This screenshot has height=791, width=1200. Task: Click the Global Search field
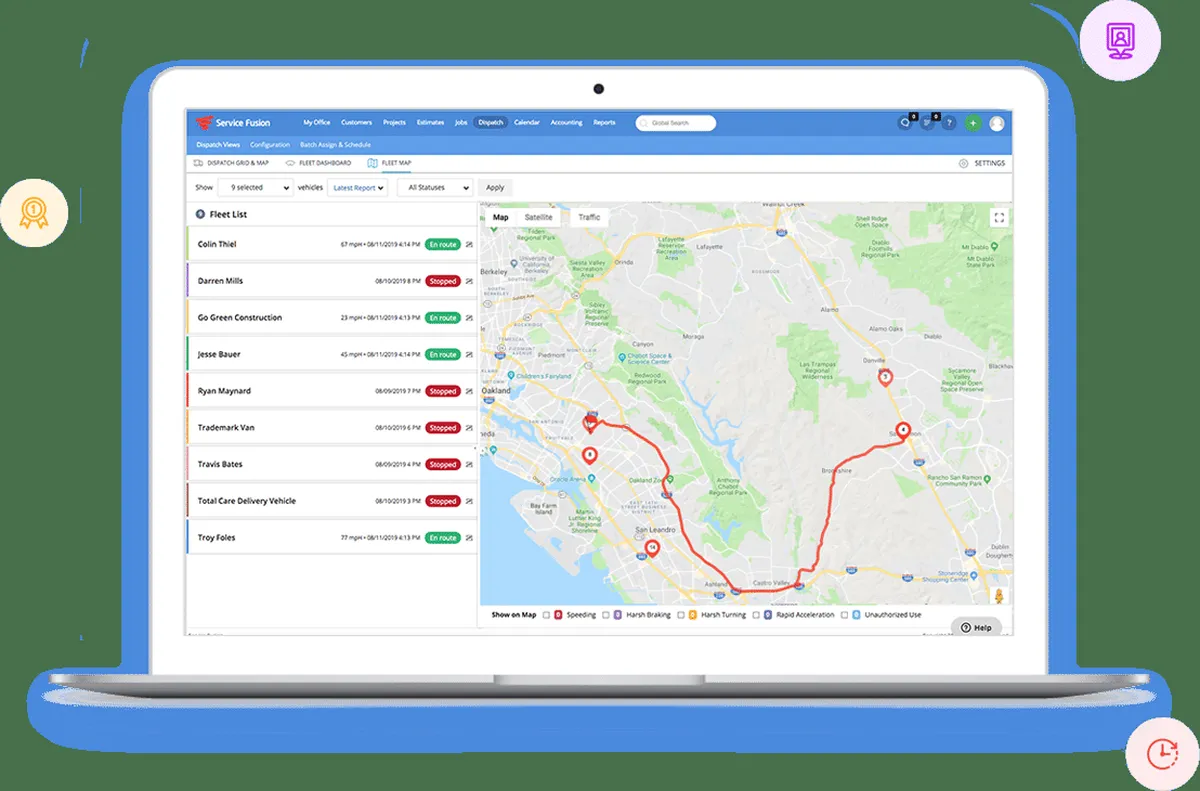coord(676,123)
